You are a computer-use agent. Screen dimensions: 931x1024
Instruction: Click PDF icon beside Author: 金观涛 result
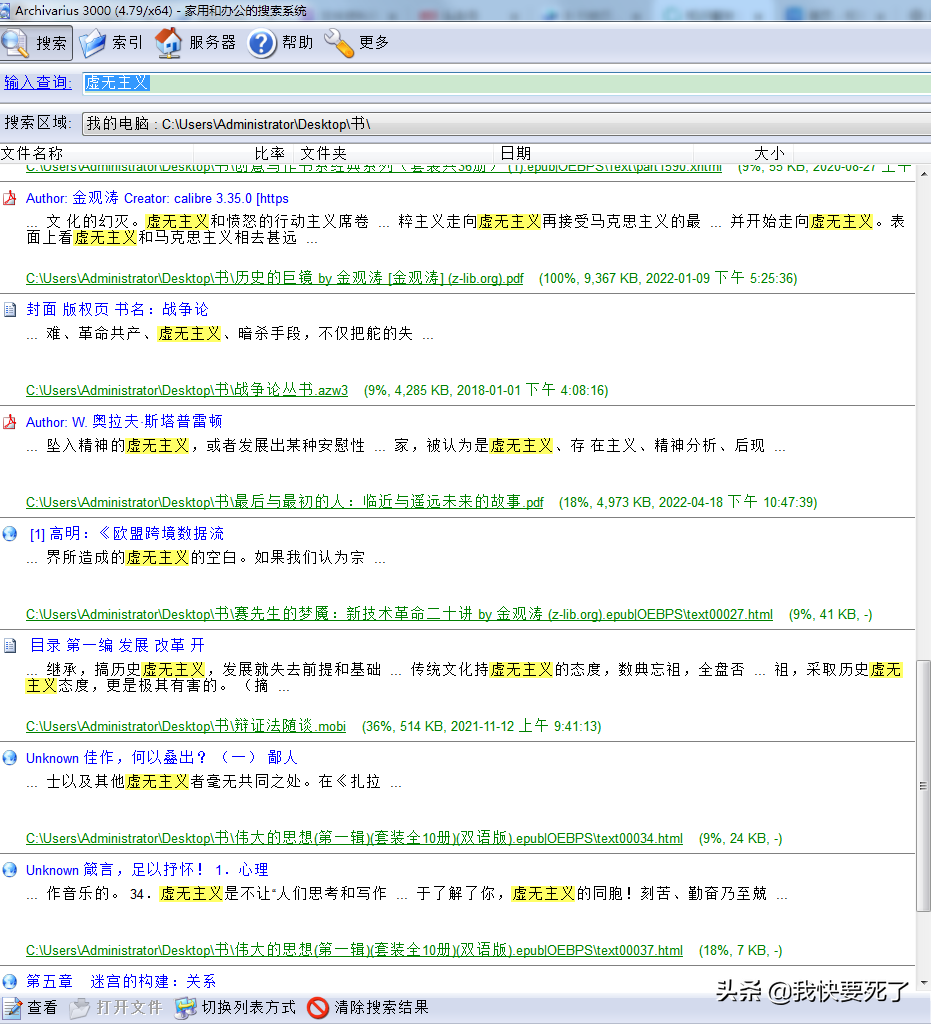click(x=10, y=198)
